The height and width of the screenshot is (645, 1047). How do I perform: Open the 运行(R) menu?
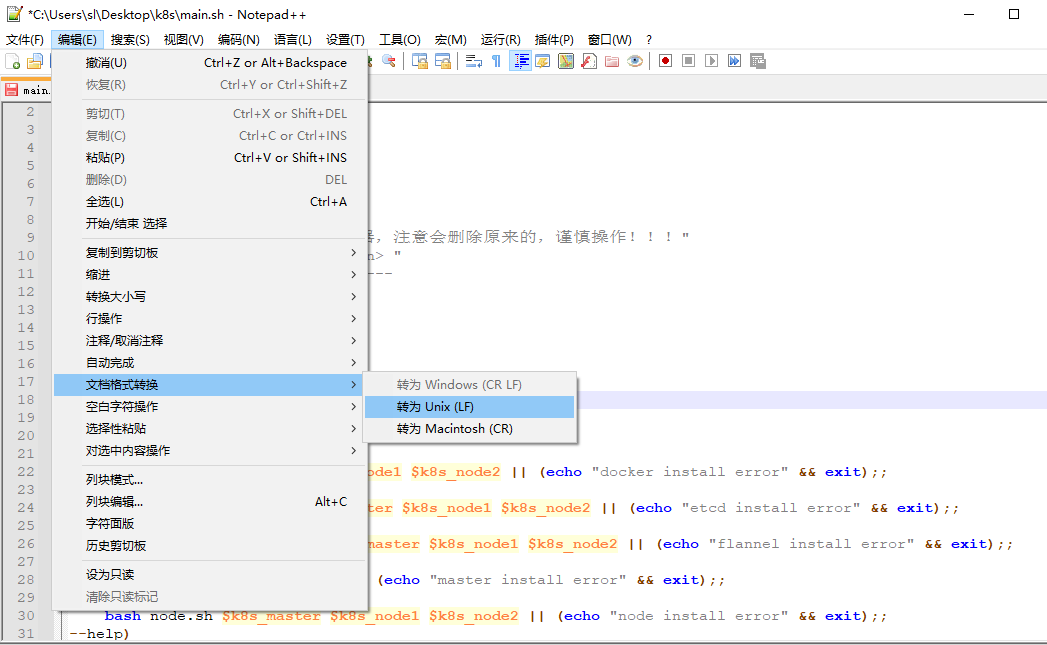pyautogui.click(x=500, y=40)
